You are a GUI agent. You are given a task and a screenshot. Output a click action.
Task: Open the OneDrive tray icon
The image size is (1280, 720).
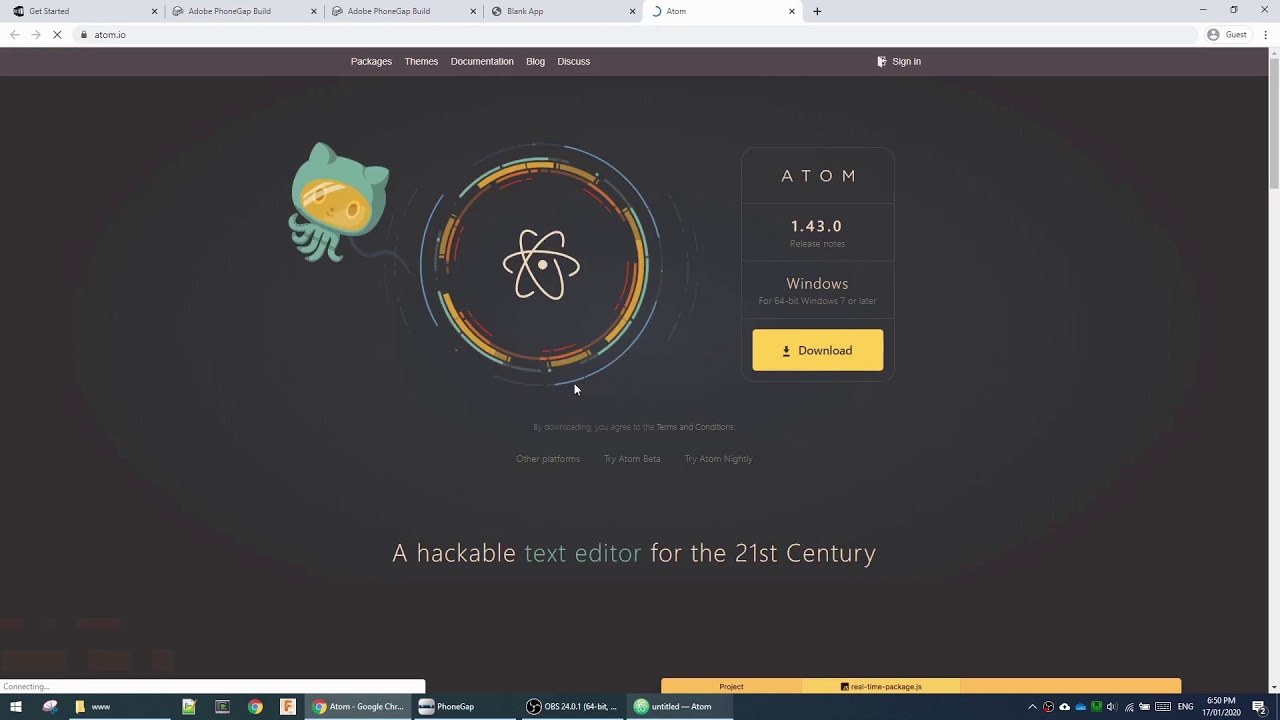(1080, 707)
